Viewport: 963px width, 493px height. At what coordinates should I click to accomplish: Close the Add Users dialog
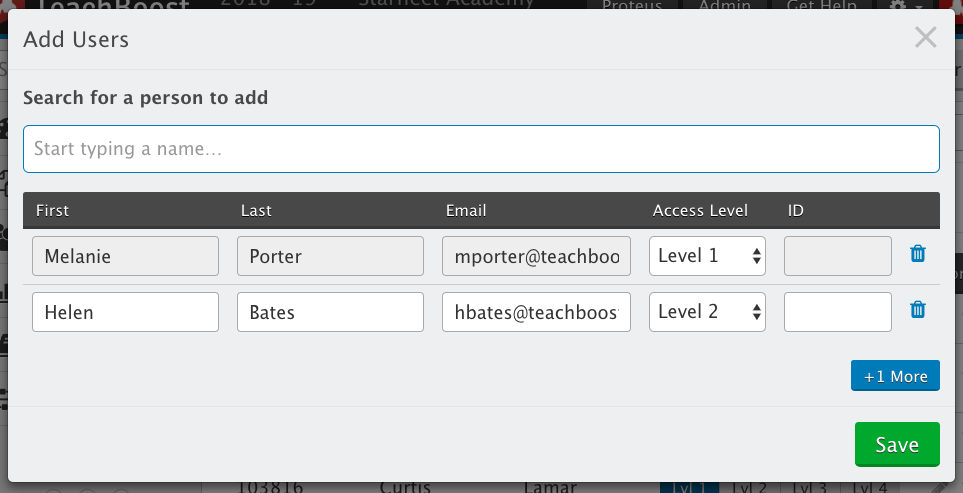[x=926, y=37]
